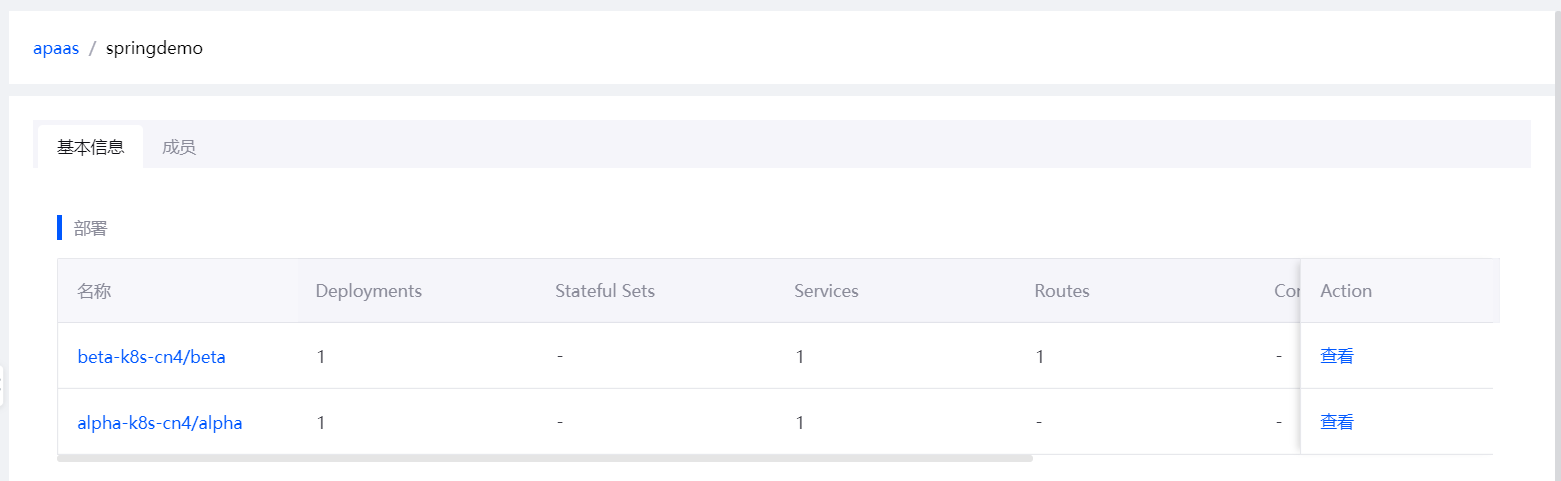
Task: Click the Deployments count in the beta row
Action: click(x=321, y=357)
